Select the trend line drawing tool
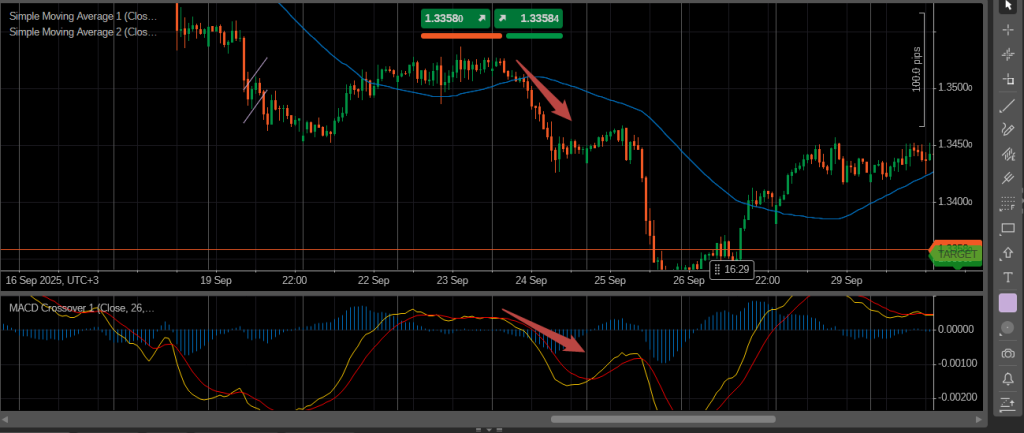Screen dimensions: 1024x433 point(1008,105)
